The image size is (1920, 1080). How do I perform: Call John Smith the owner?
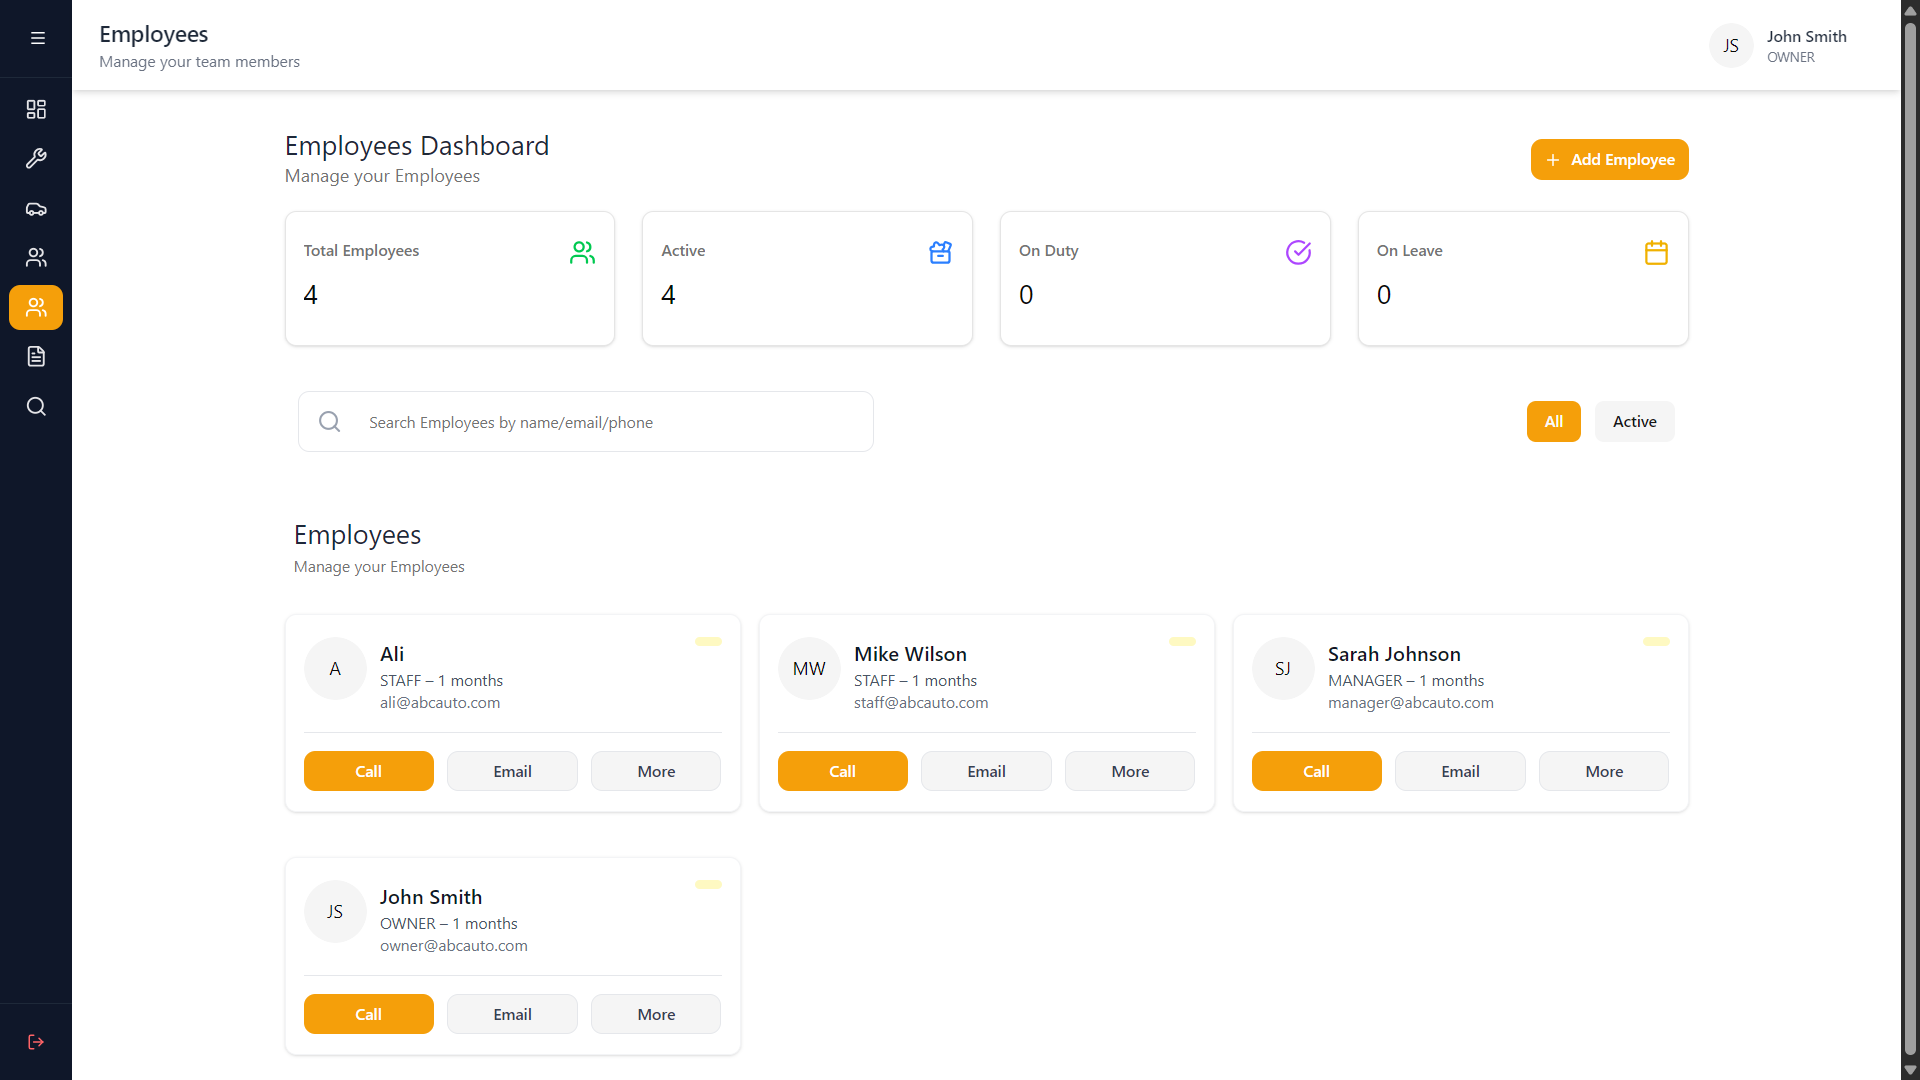point(368,1013)
